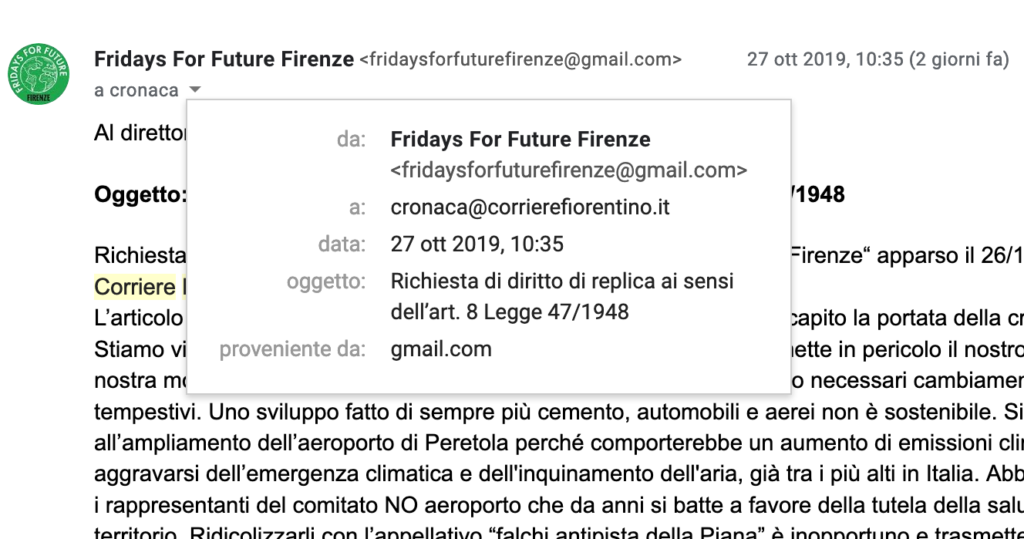
Task: Click the Fridays For Future Firenze avatar logo
Action: [x=39, y=74]
